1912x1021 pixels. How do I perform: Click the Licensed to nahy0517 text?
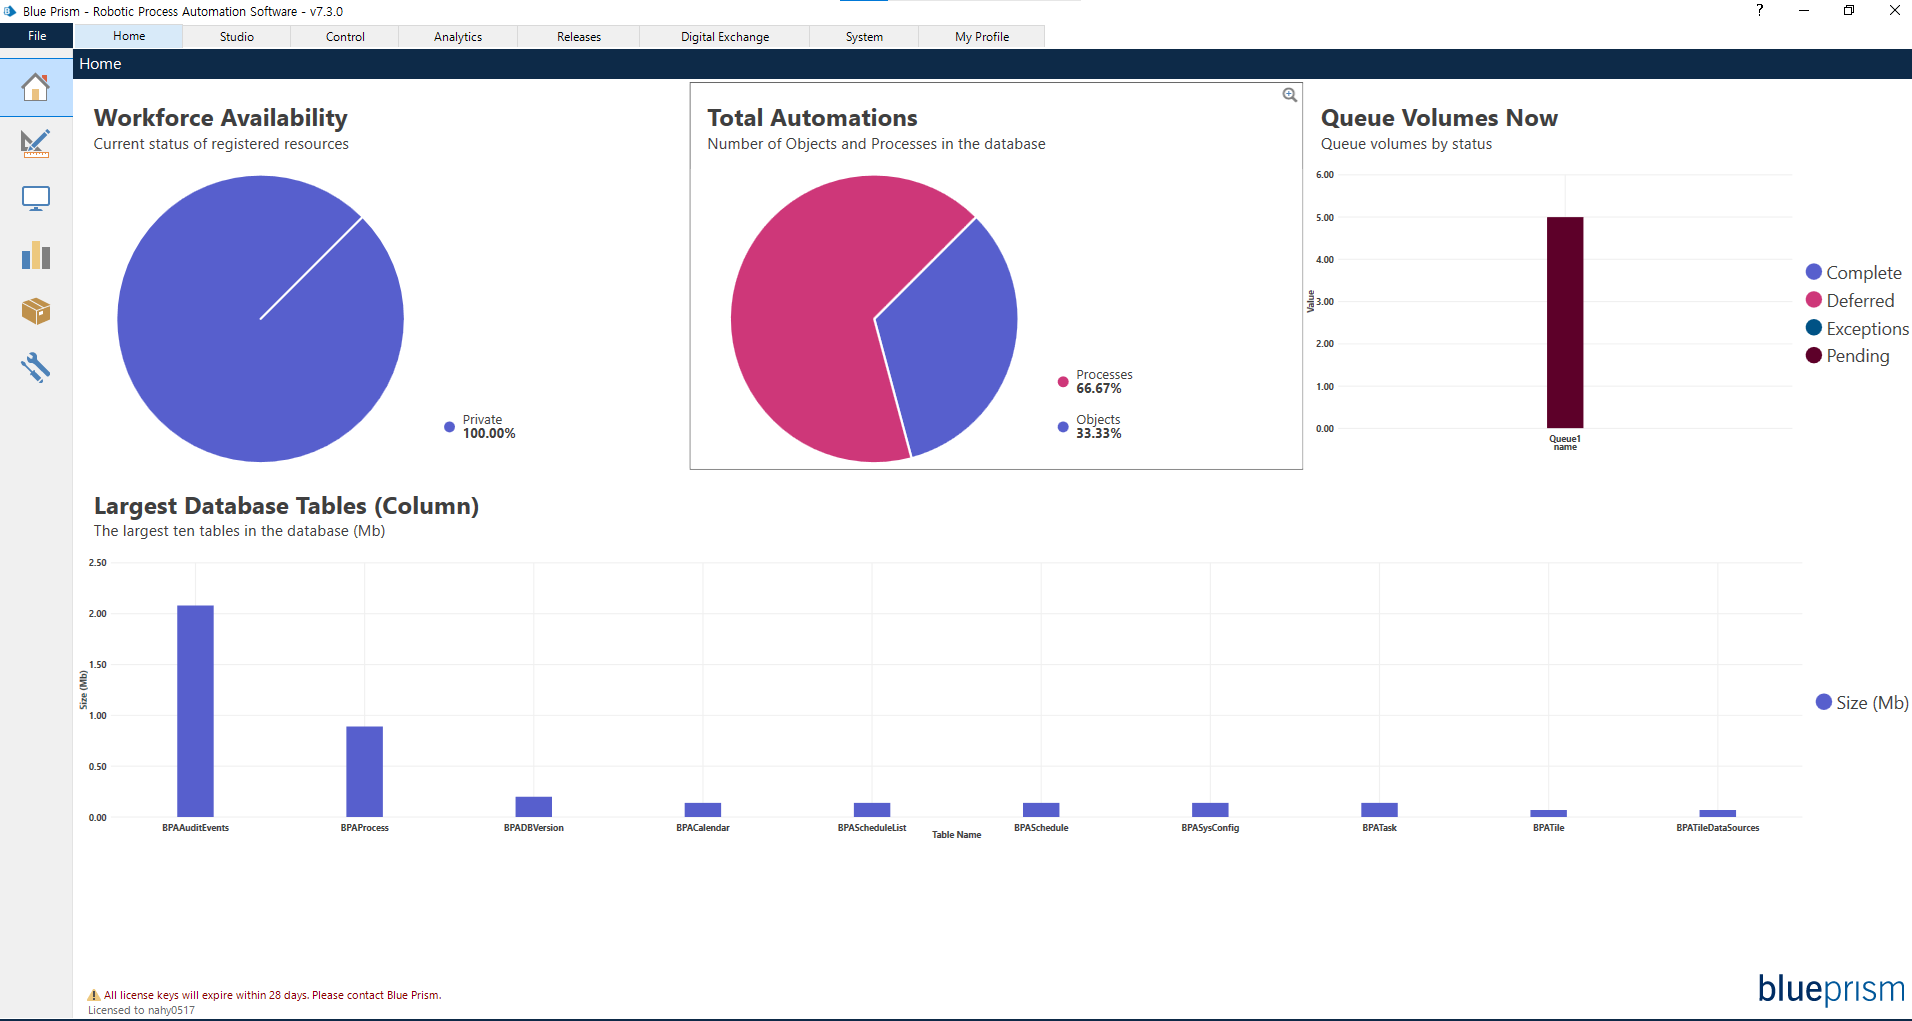tap(141, 1010)
